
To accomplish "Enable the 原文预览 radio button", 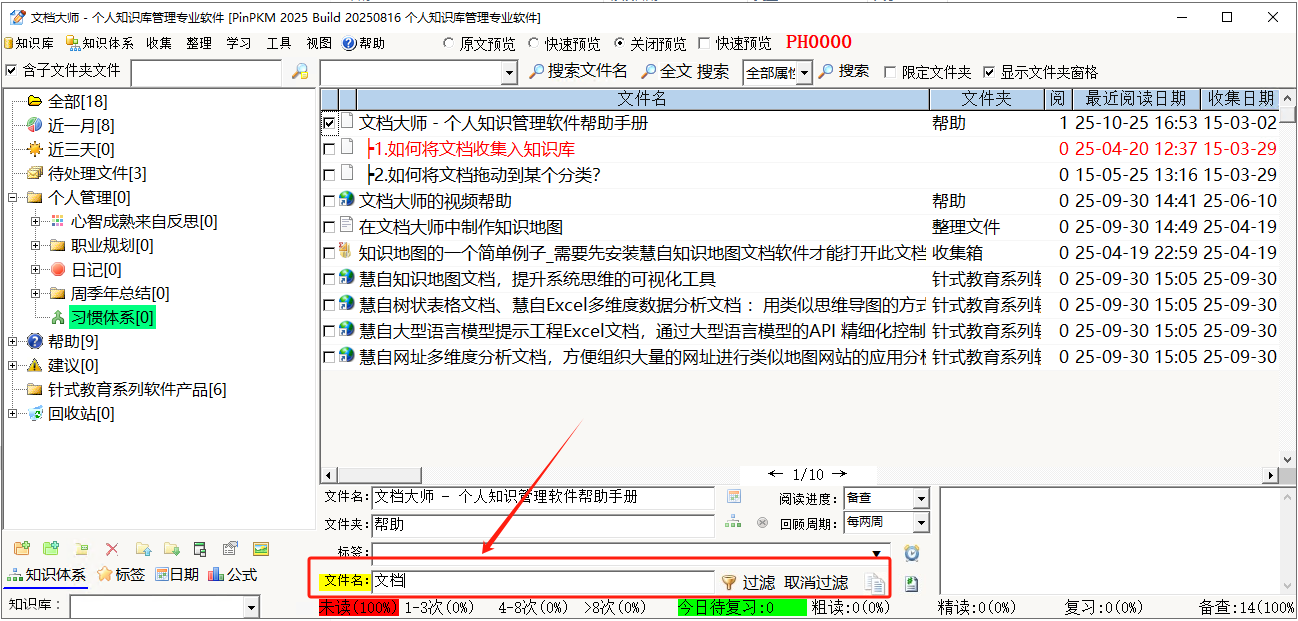I will (449, 44).
